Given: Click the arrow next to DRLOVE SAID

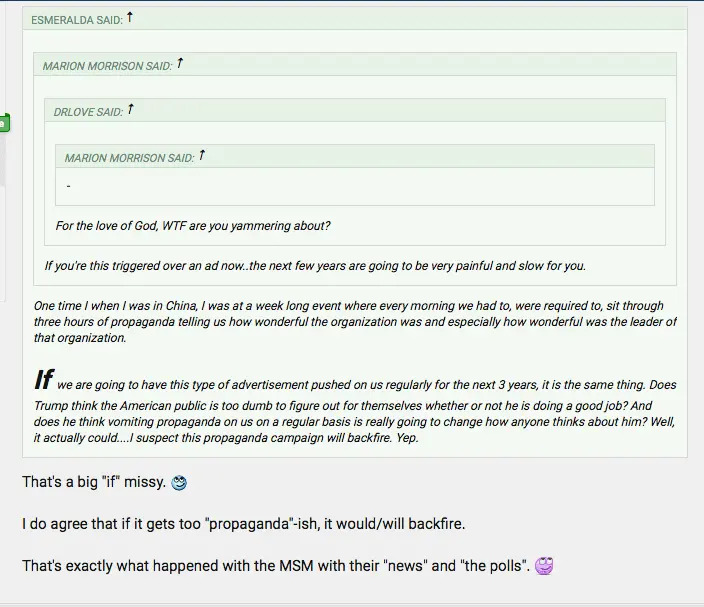Looking at the screenshot, I should (x=131, y=110).
